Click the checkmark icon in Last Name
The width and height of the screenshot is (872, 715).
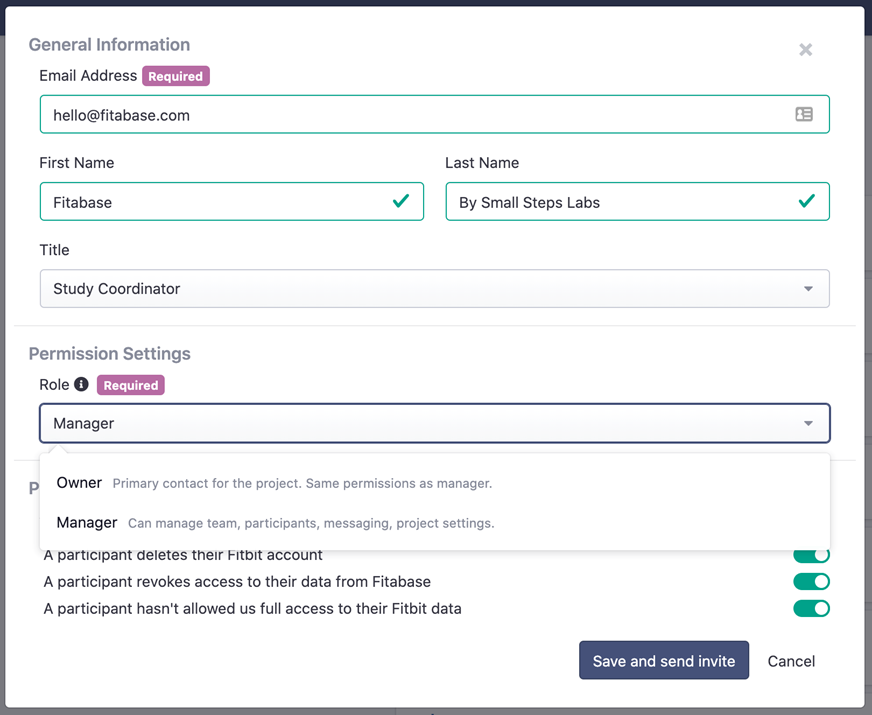pyautogui.click(x=807, y=201)
